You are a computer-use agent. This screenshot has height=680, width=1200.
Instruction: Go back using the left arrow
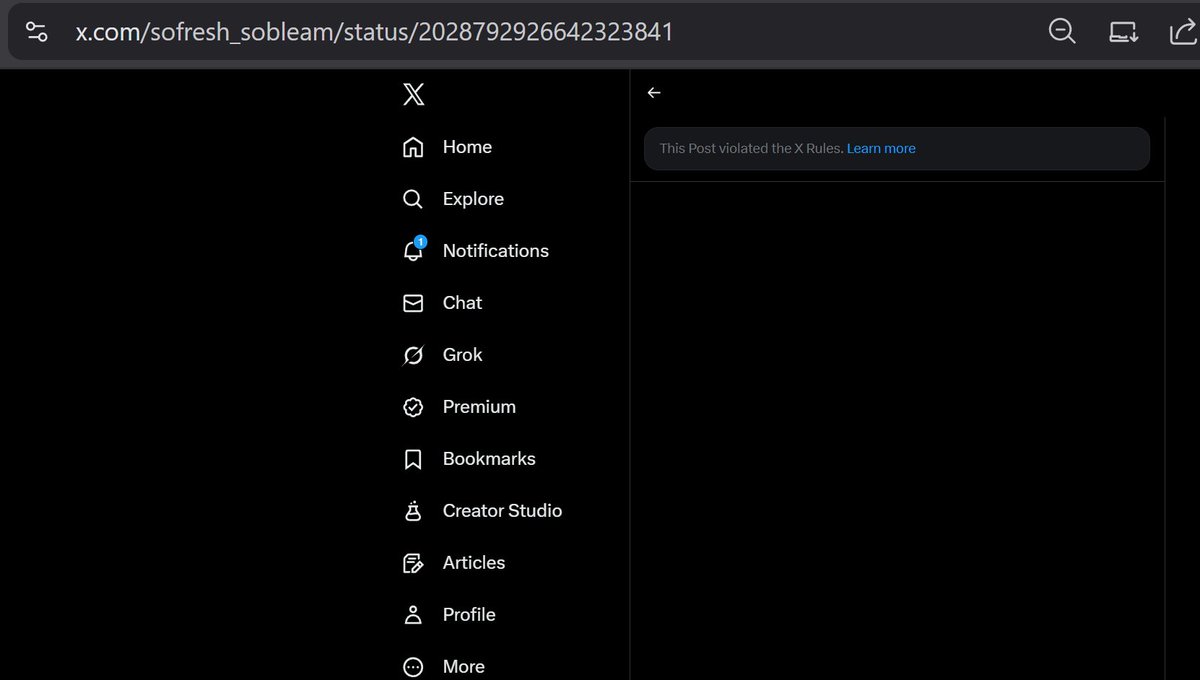point(654,93)
